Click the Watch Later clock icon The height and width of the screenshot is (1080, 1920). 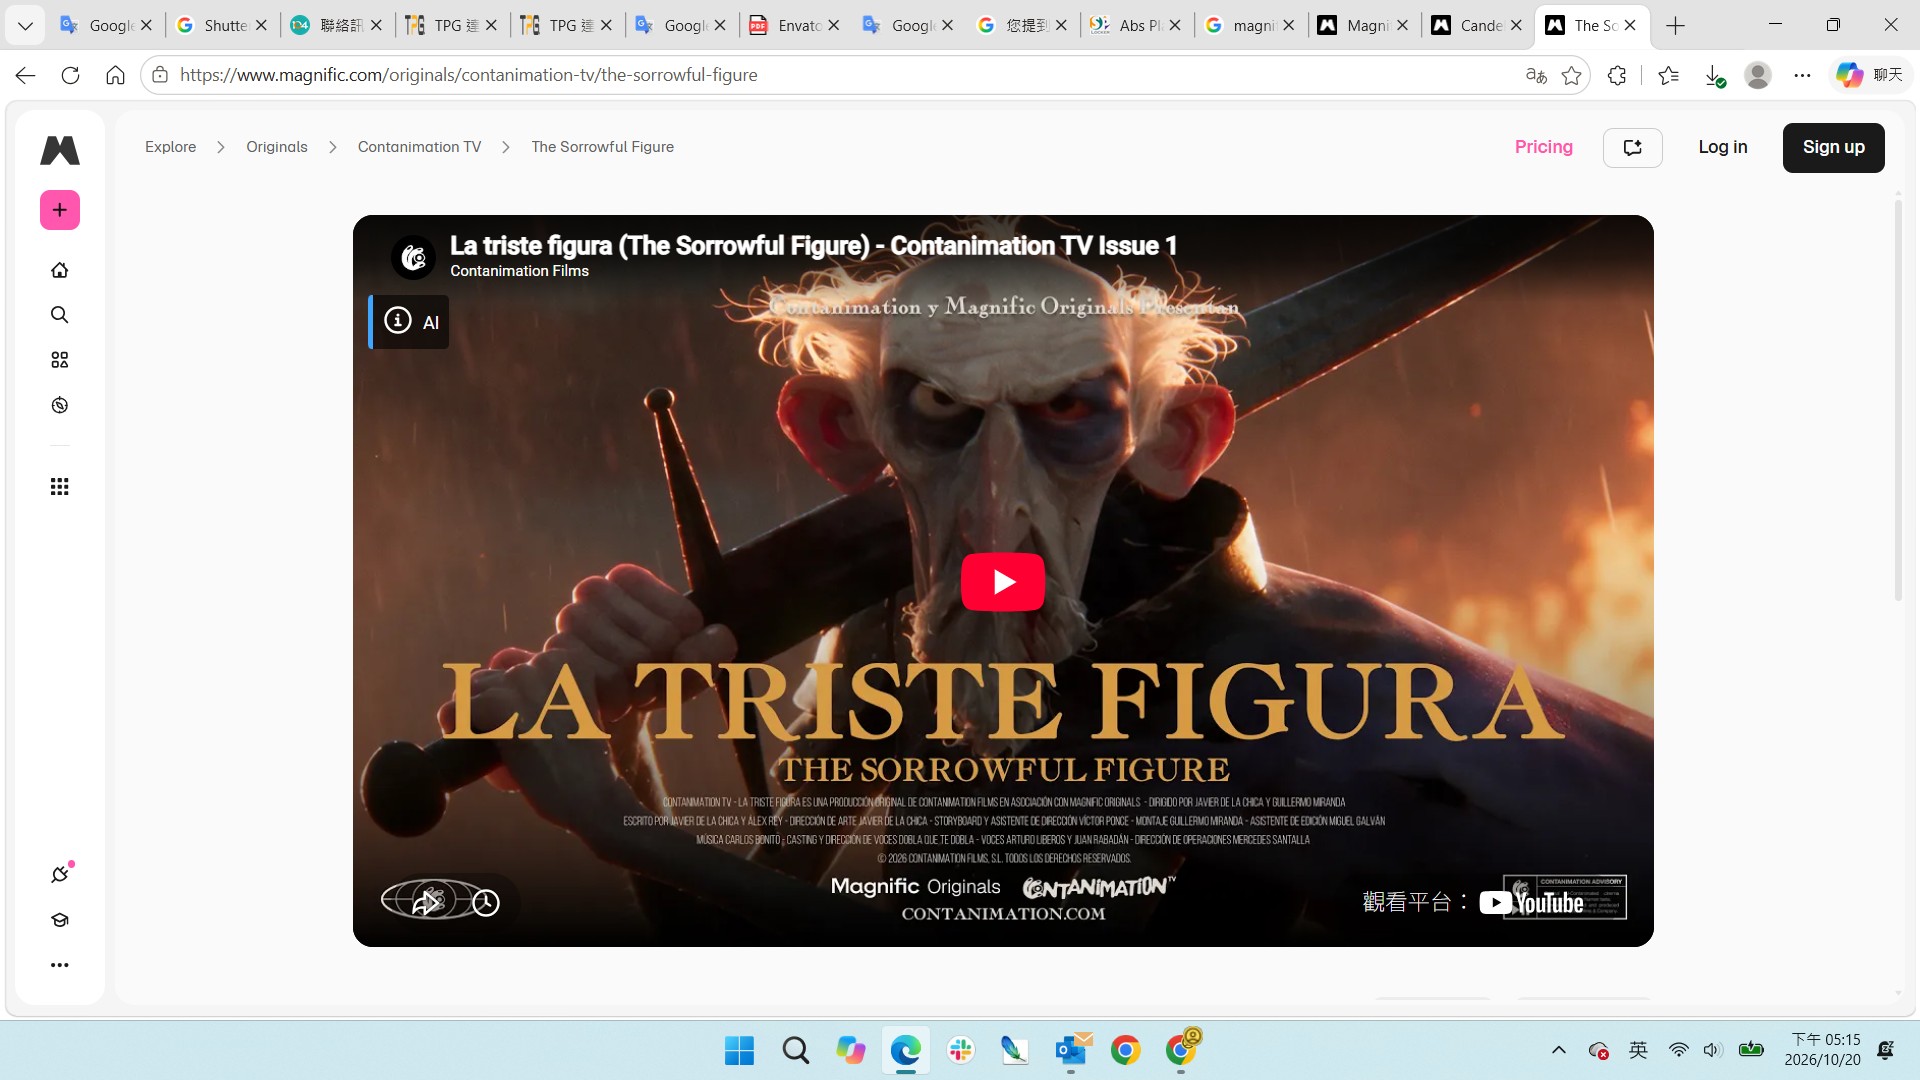(x=486, y=903)
